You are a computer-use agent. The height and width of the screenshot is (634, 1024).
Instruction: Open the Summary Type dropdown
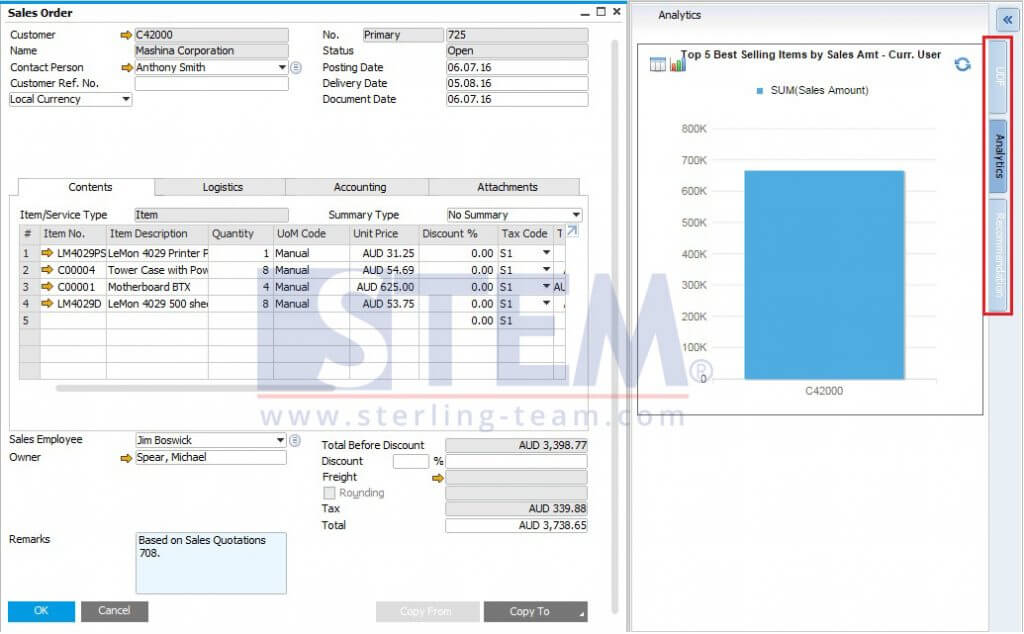coord(575,215)
